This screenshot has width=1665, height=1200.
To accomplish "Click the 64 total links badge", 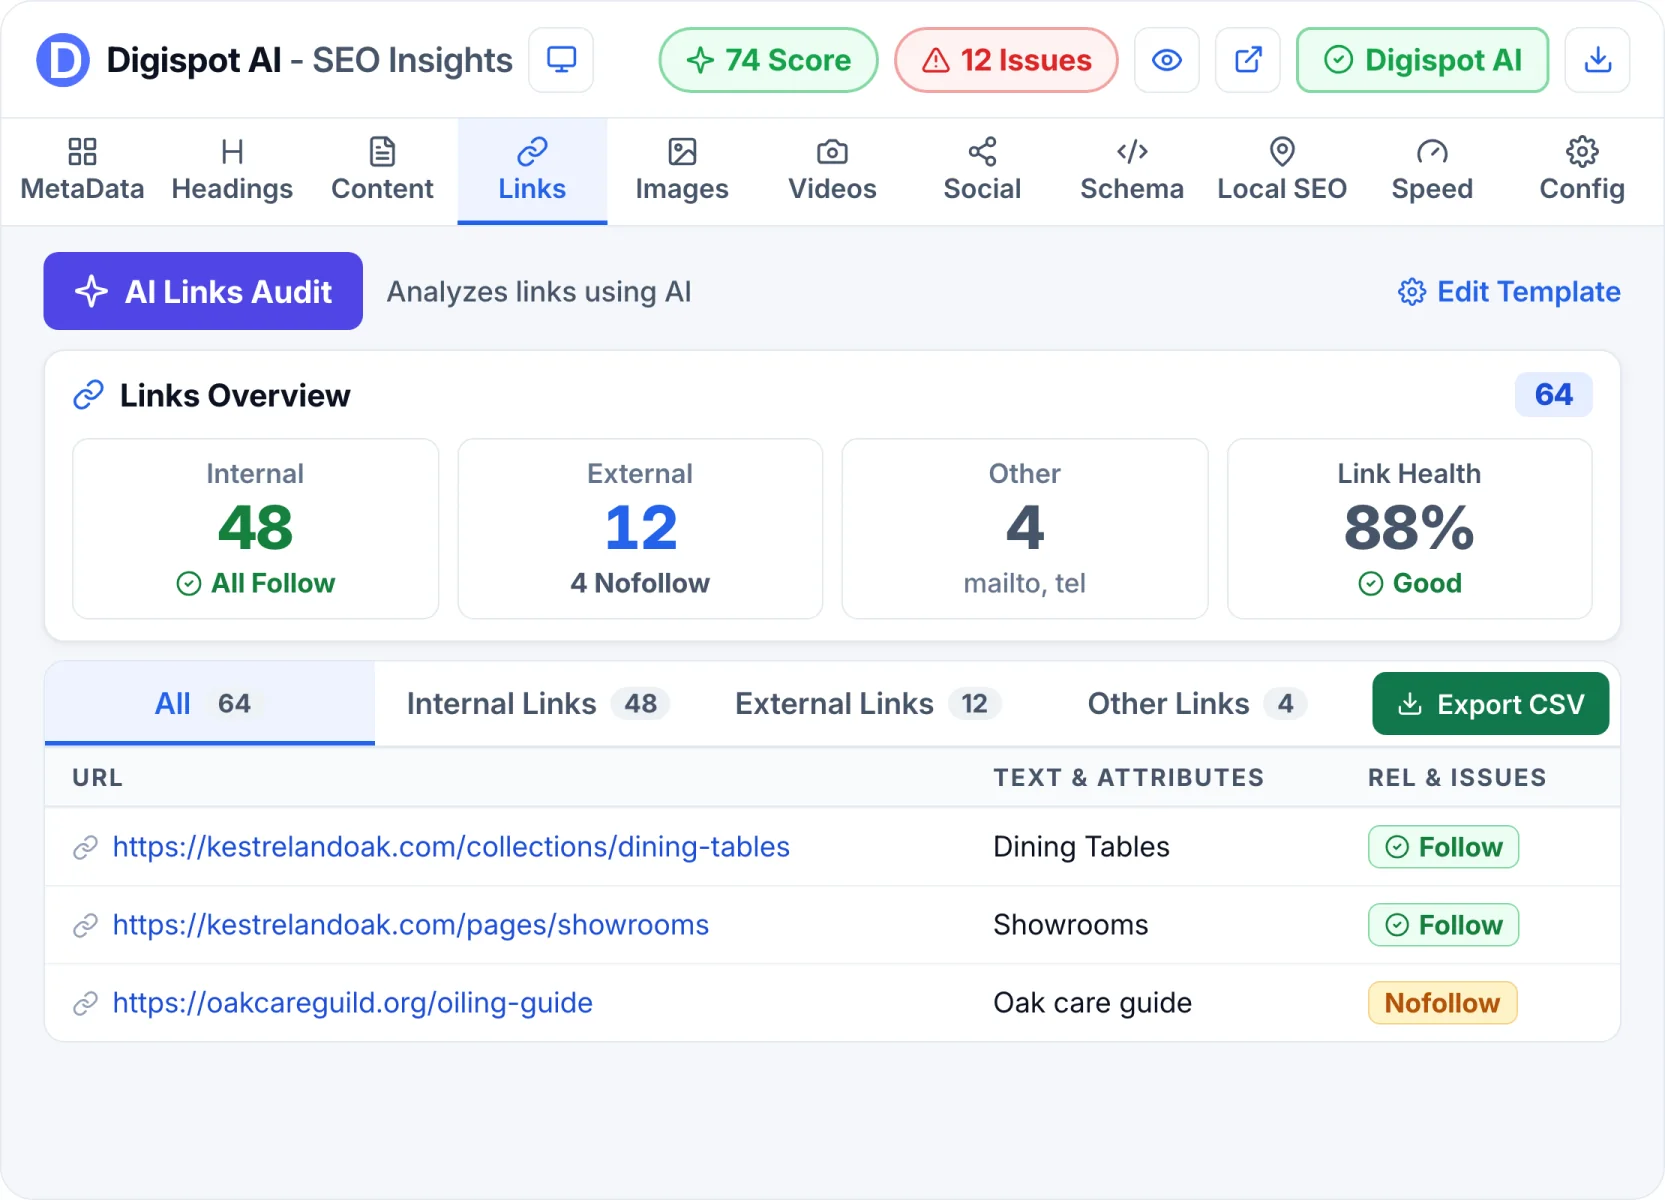I will [x=1553, y=395].
